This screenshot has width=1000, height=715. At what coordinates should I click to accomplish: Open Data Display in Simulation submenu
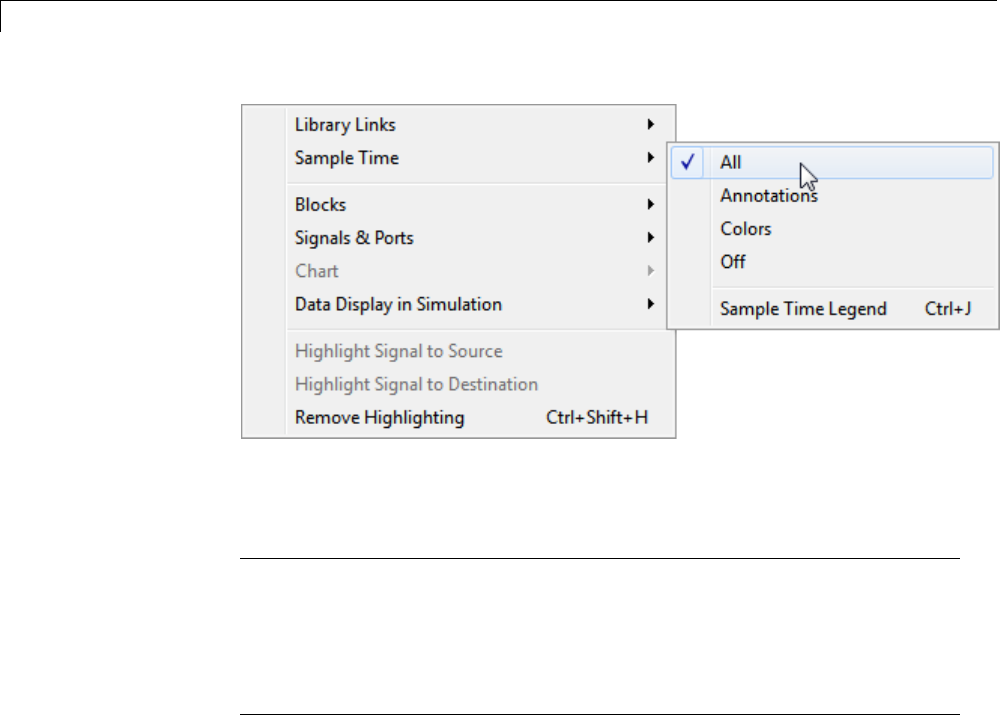[x=398, y=304]
